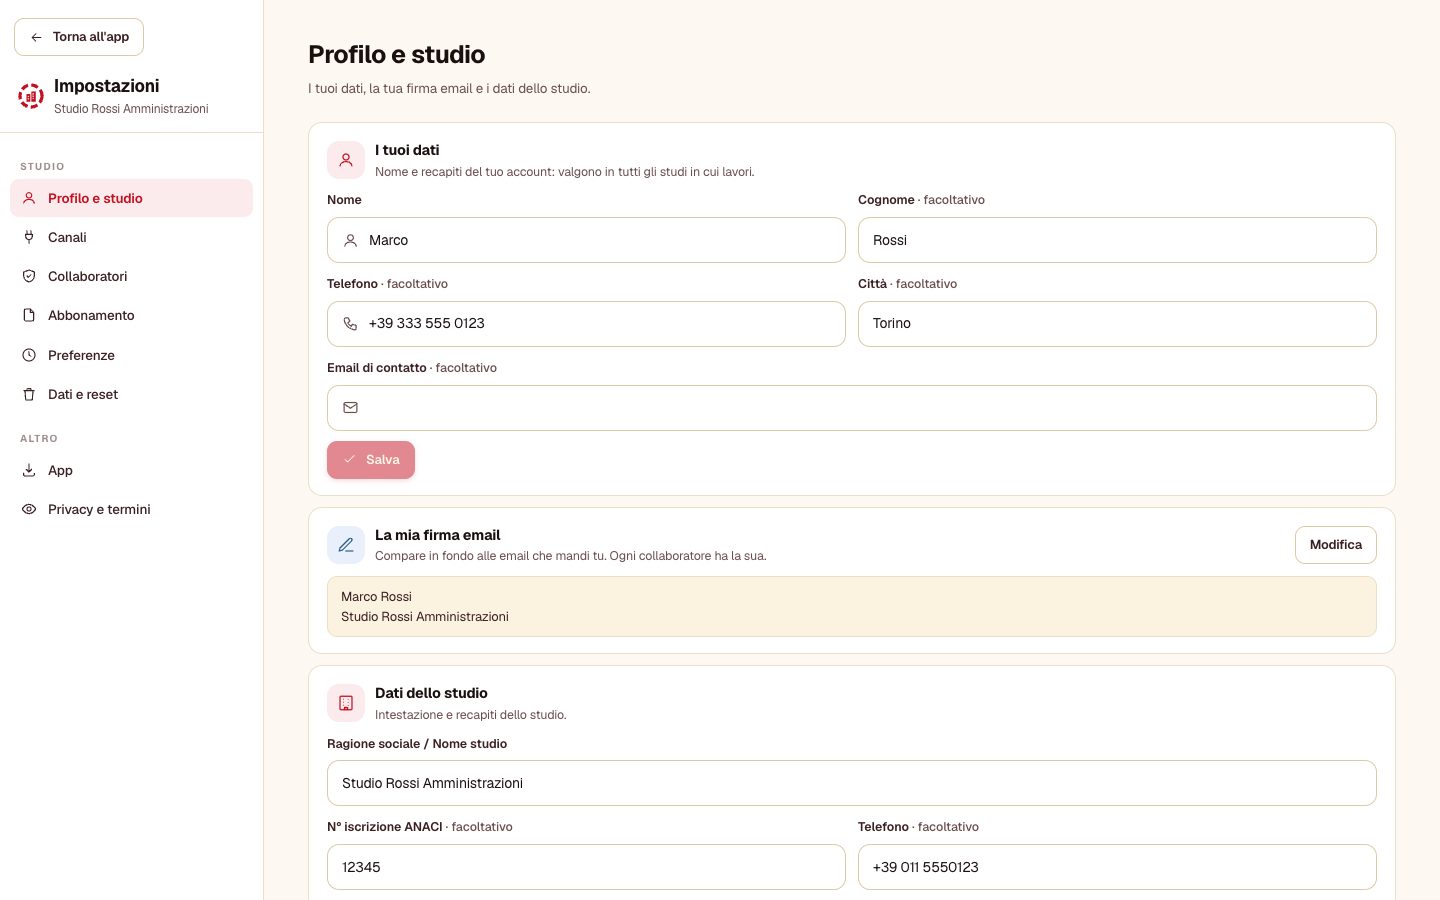Click the person icon beside Profilo e studio
This screenshot has height=900, width=1440.
click(29, 198)
